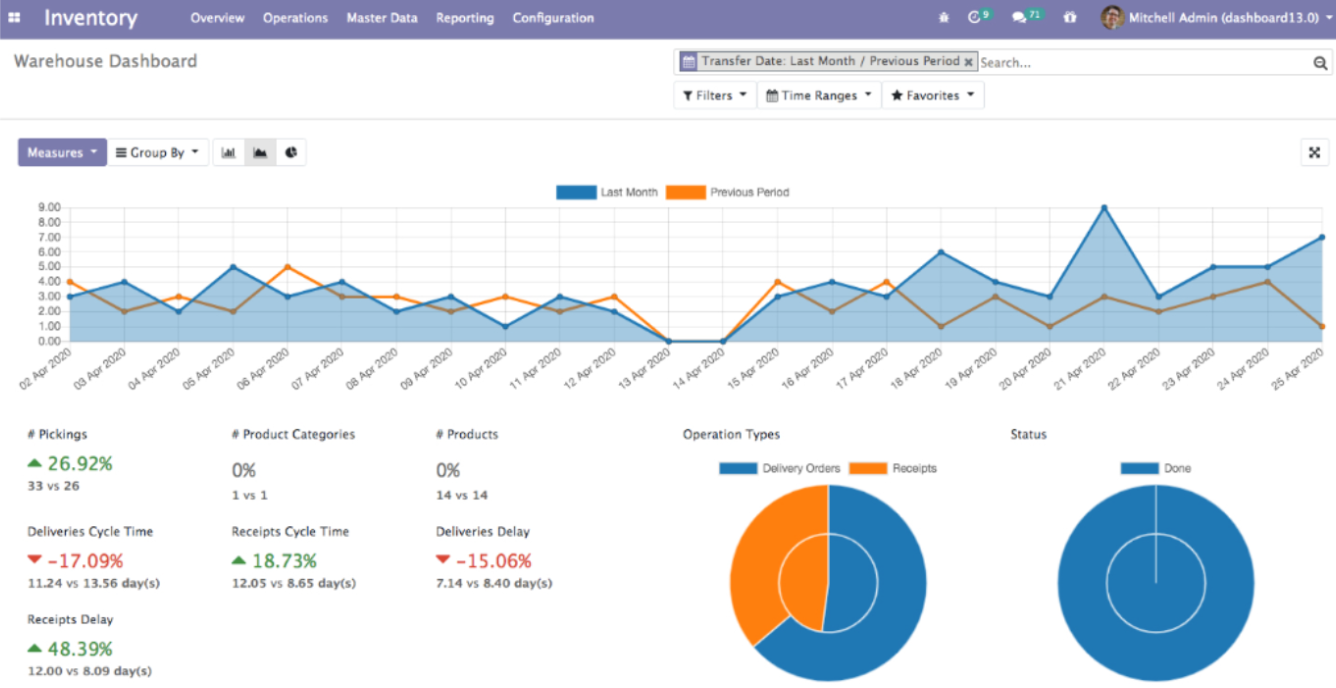Open activities clock icon with badge 9
Viewport: 1336px width, 688px height.
[x=979, y=17]
